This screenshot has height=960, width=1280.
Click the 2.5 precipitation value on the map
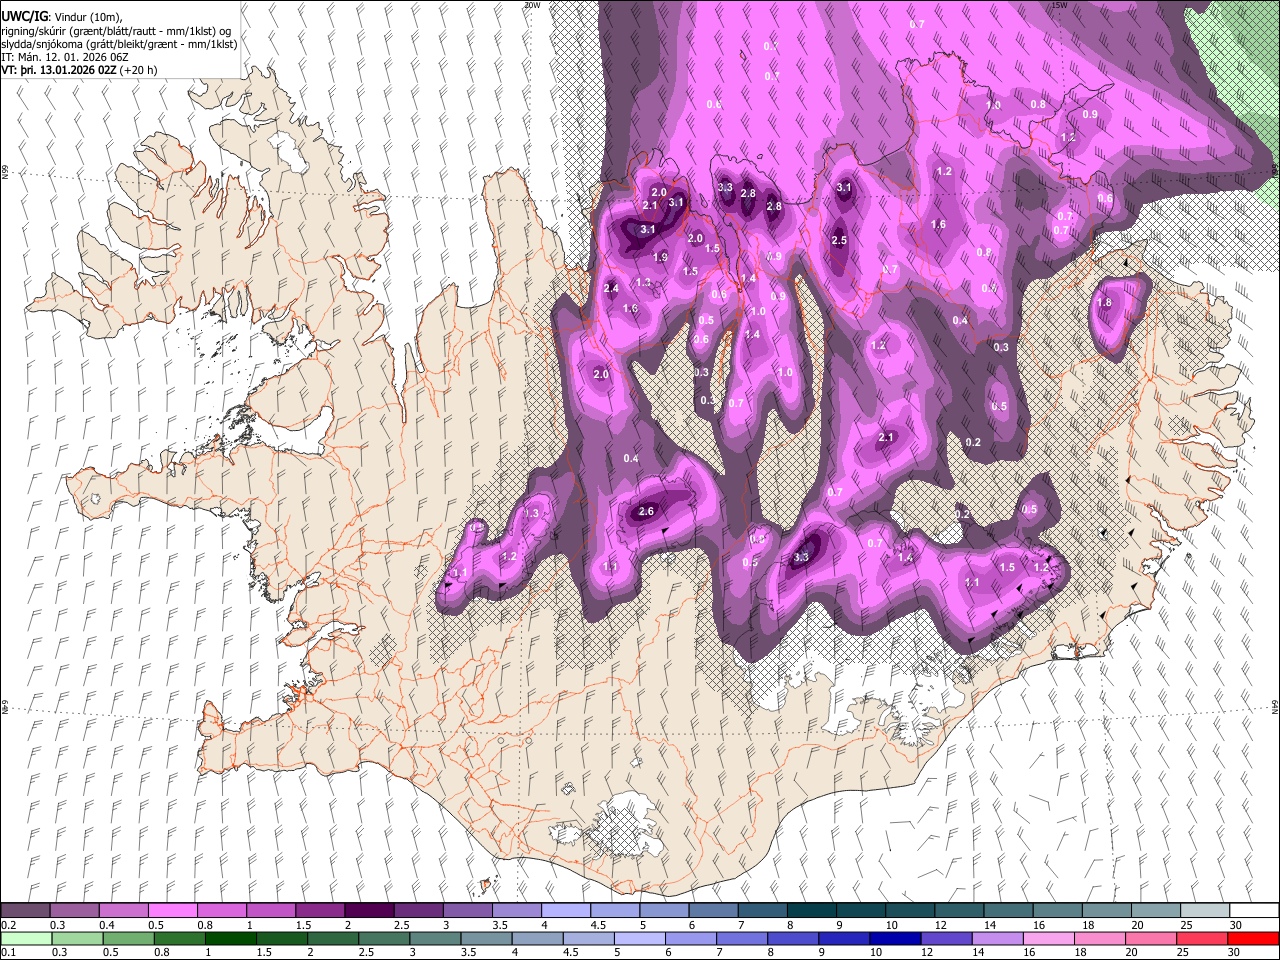839,241
